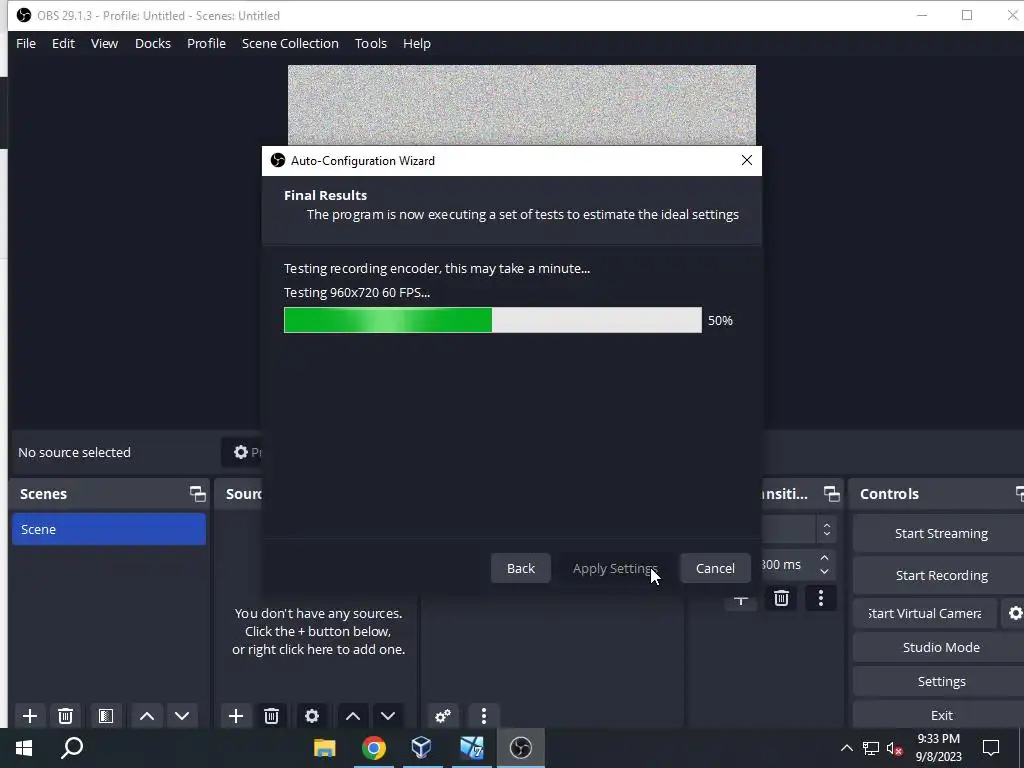Remove source using Sources trash icon
Image resolution: width=1024 pixels, height=768 pixels.
(272, 716)
